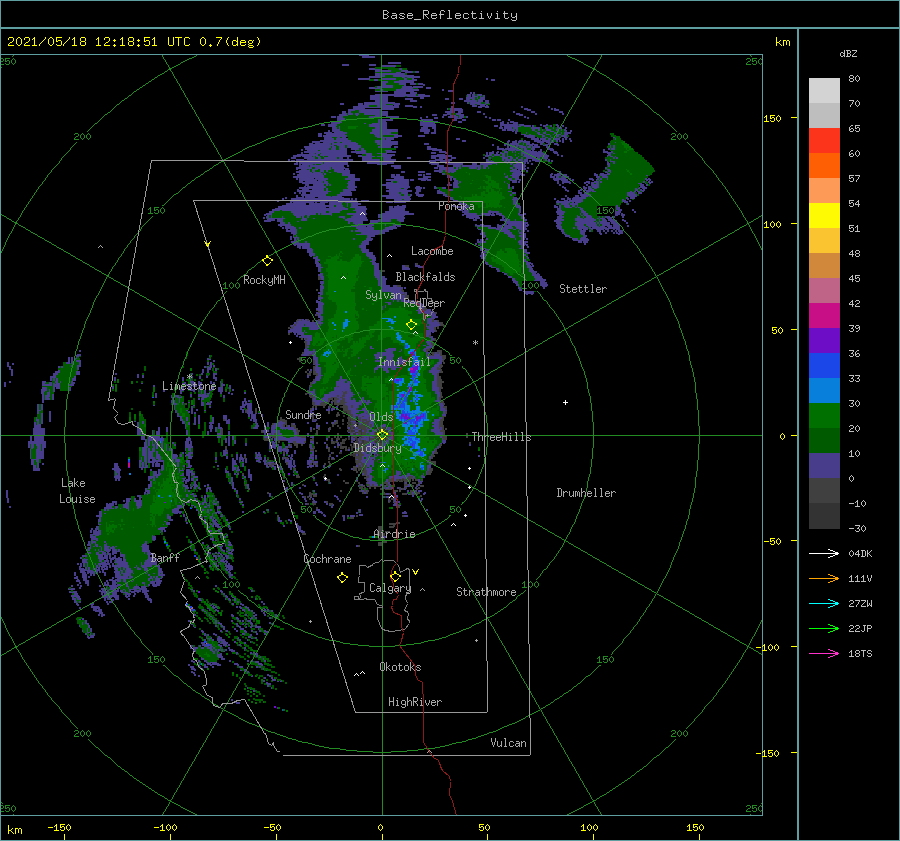Select the yellow 54-51 dBZ color swatch
Screen dimensions: 900x841
824,216
